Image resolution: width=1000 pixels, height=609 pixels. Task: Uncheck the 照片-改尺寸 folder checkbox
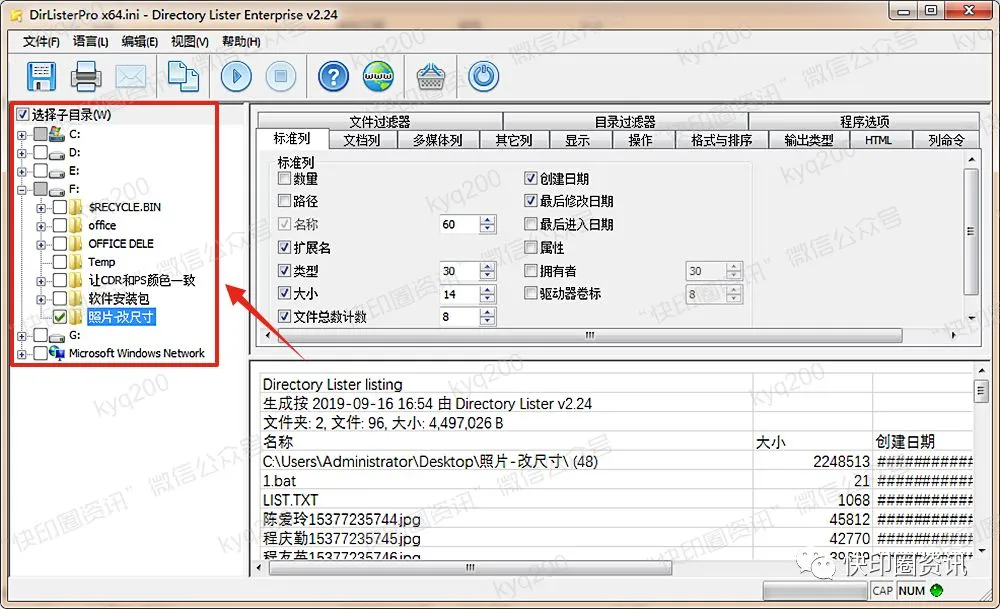tap(60, 317)
